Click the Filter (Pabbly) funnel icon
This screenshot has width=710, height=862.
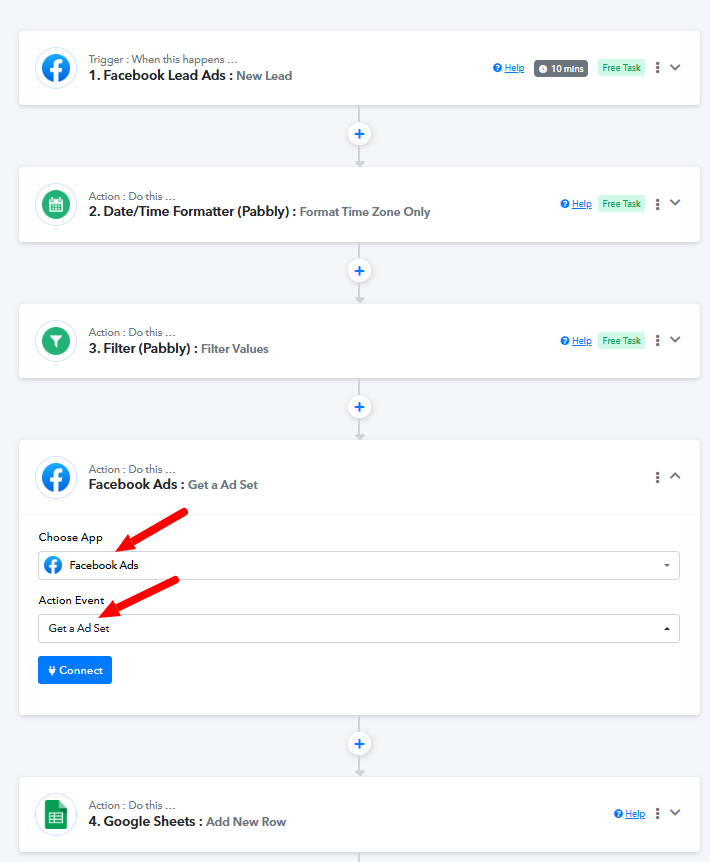(x=56, y=341)
